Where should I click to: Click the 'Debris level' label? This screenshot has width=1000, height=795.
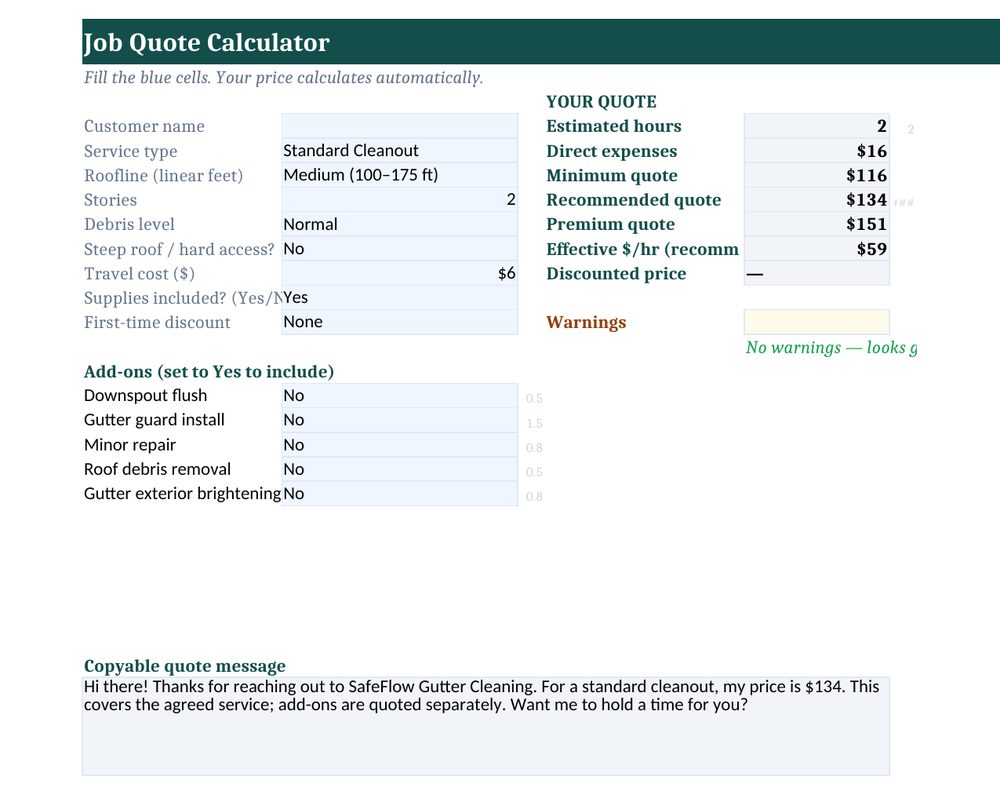[x=129, y=224]
